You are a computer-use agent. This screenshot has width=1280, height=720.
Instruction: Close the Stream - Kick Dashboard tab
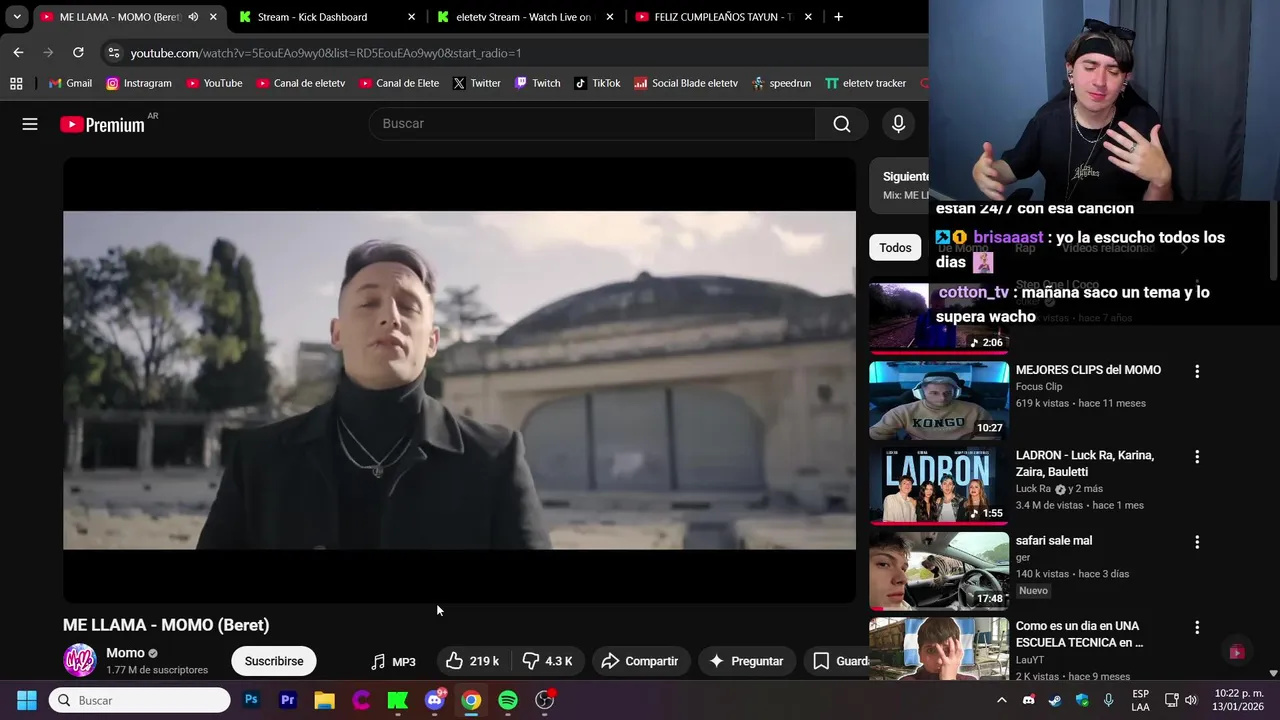(x=411, y=17)
